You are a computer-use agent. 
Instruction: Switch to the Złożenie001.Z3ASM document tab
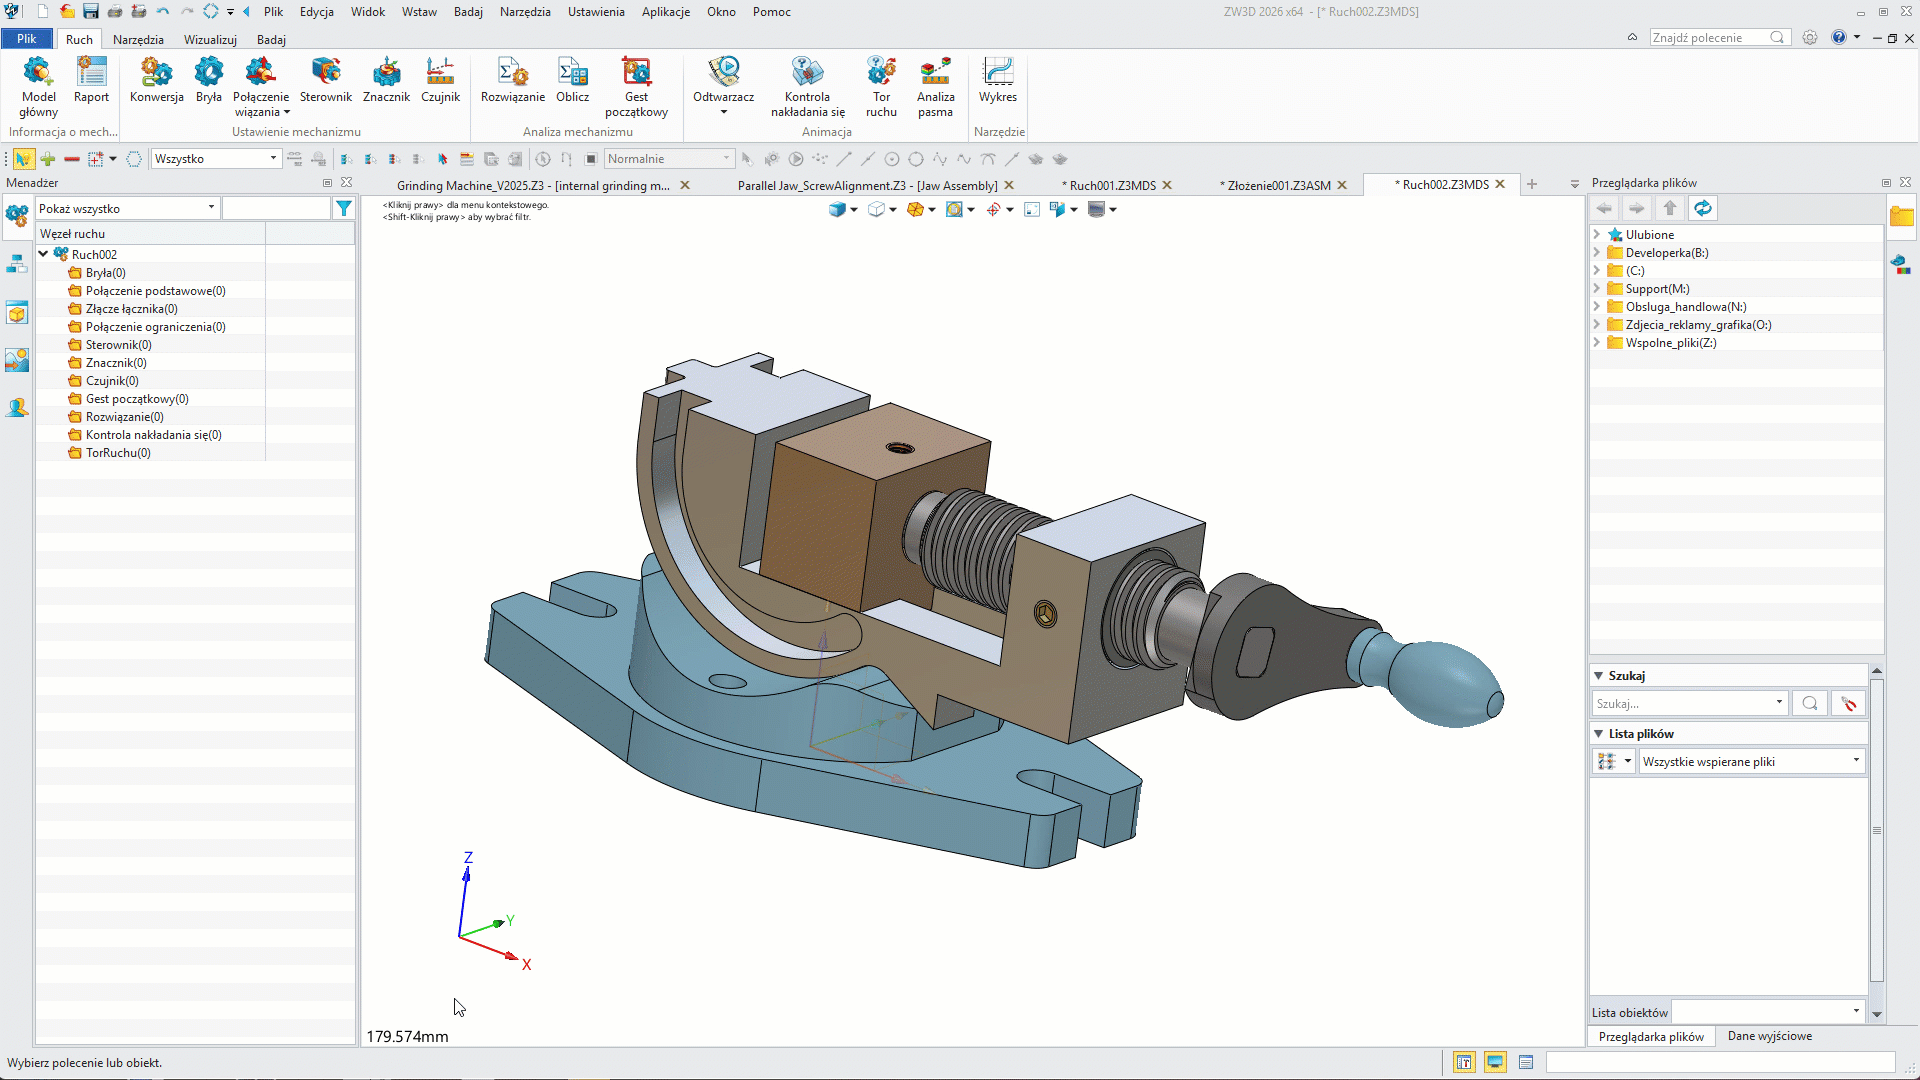point(1276,185)
